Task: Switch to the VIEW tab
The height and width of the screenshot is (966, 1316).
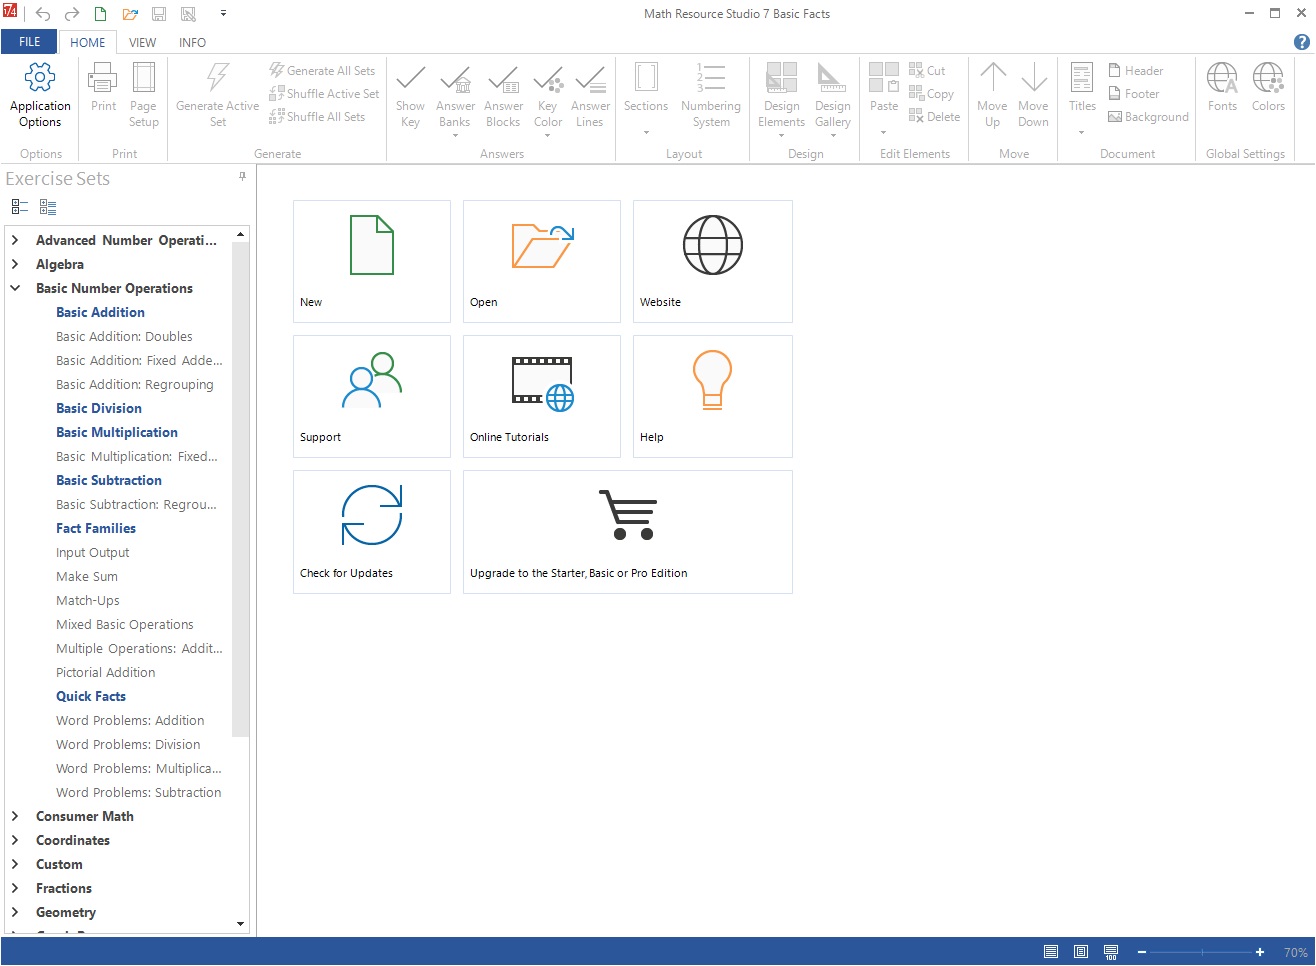Action: [143, 42]
